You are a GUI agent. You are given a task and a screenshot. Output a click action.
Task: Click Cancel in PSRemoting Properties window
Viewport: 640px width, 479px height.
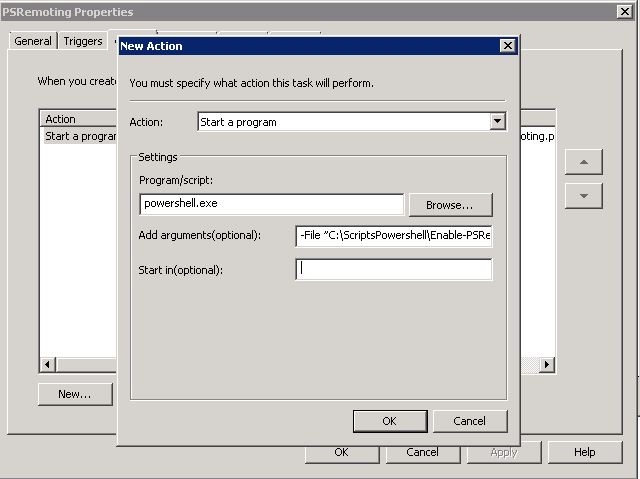tap(423, 454)
